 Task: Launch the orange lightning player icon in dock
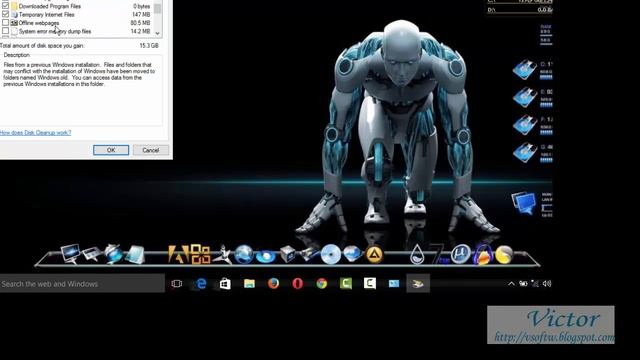pyautogui.click(x=482, y=255)
